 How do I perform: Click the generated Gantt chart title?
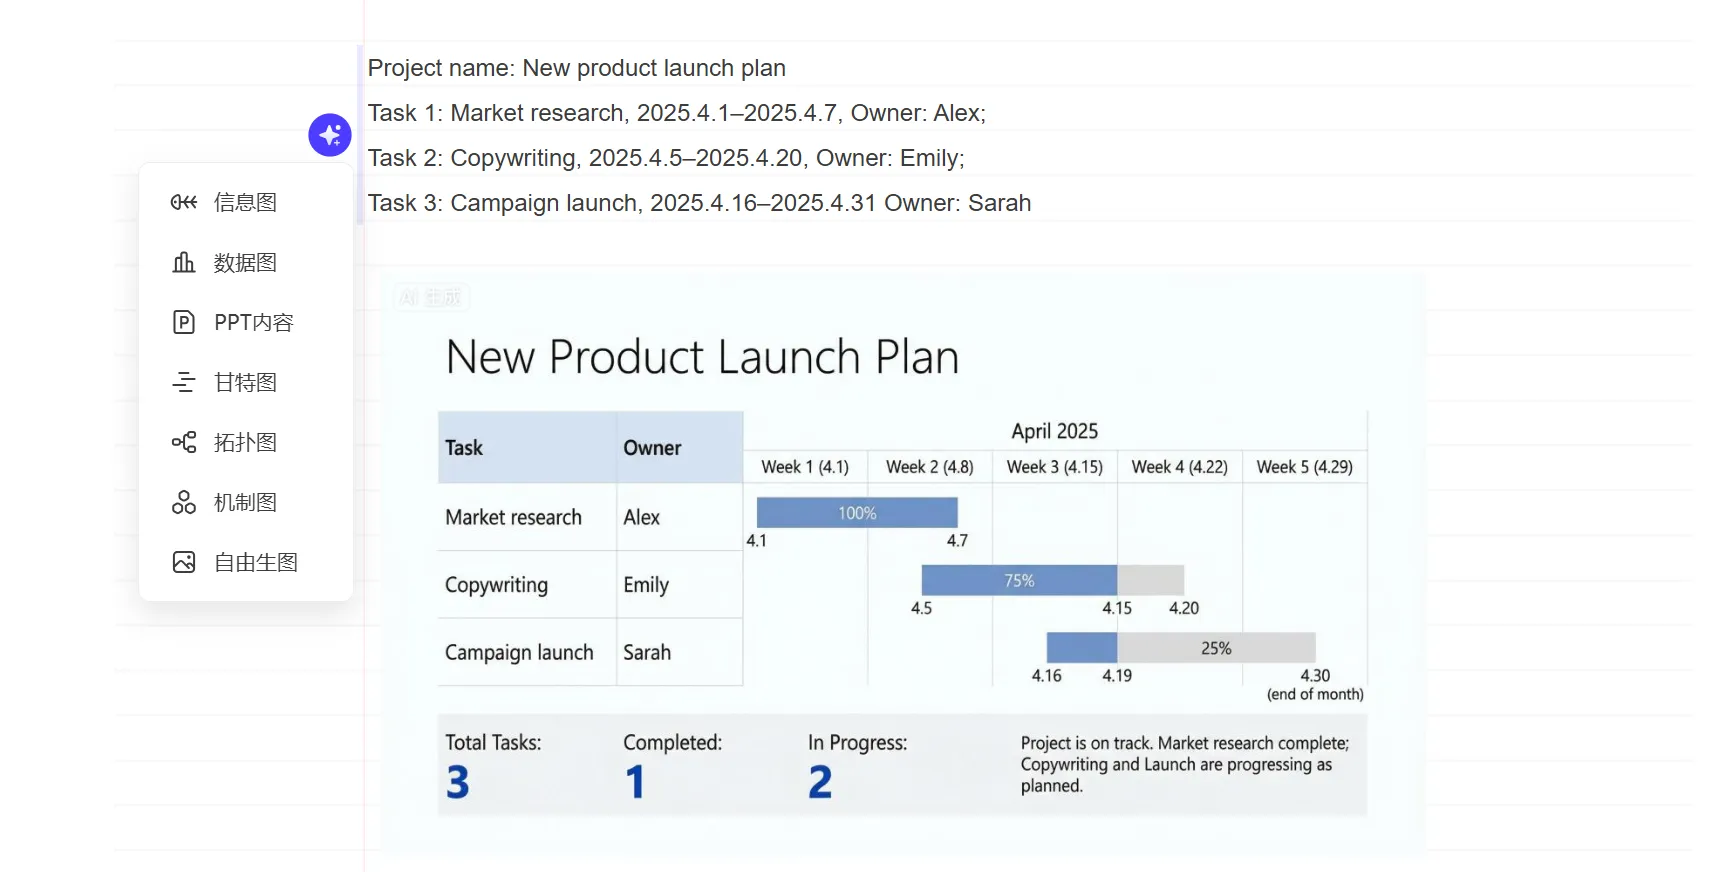coord(702,357)
